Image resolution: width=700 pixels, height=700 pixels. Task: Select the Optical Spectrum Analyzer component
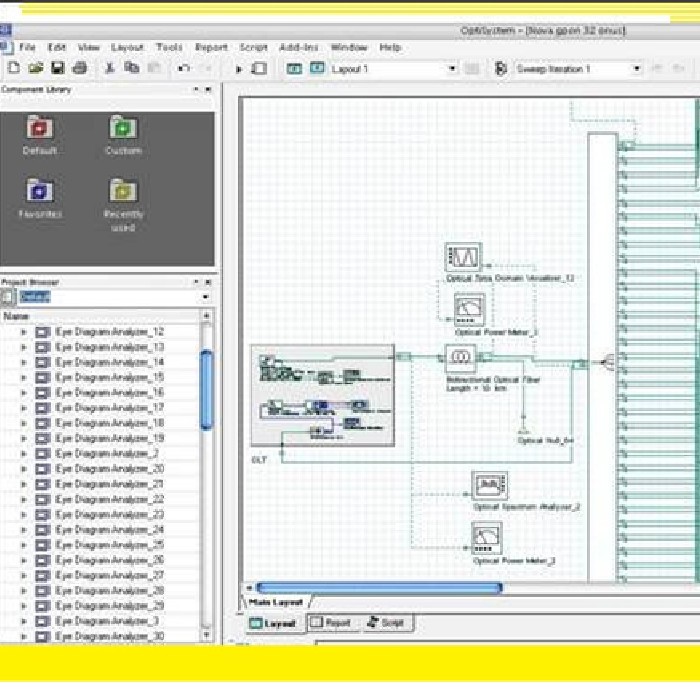tap(490, 486)
